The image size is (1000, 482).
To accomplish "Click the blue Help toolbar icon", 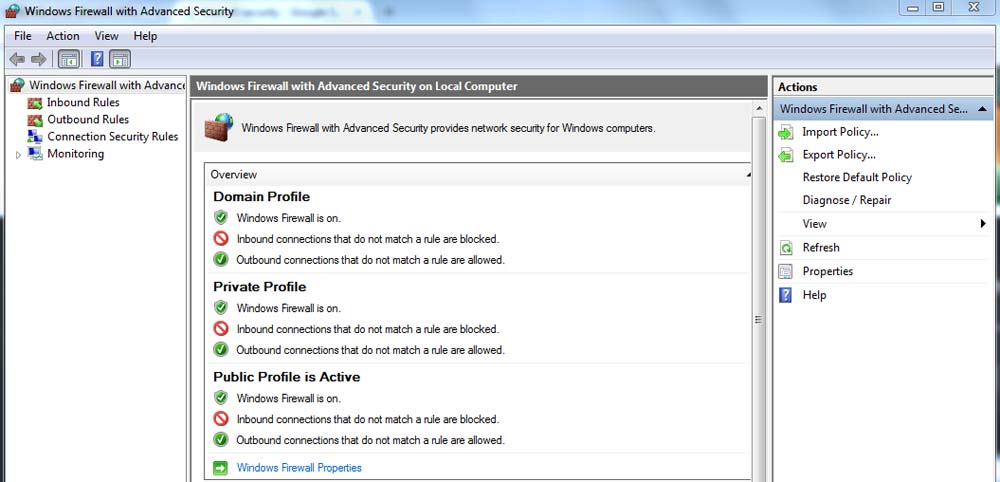I will (97, 59).
